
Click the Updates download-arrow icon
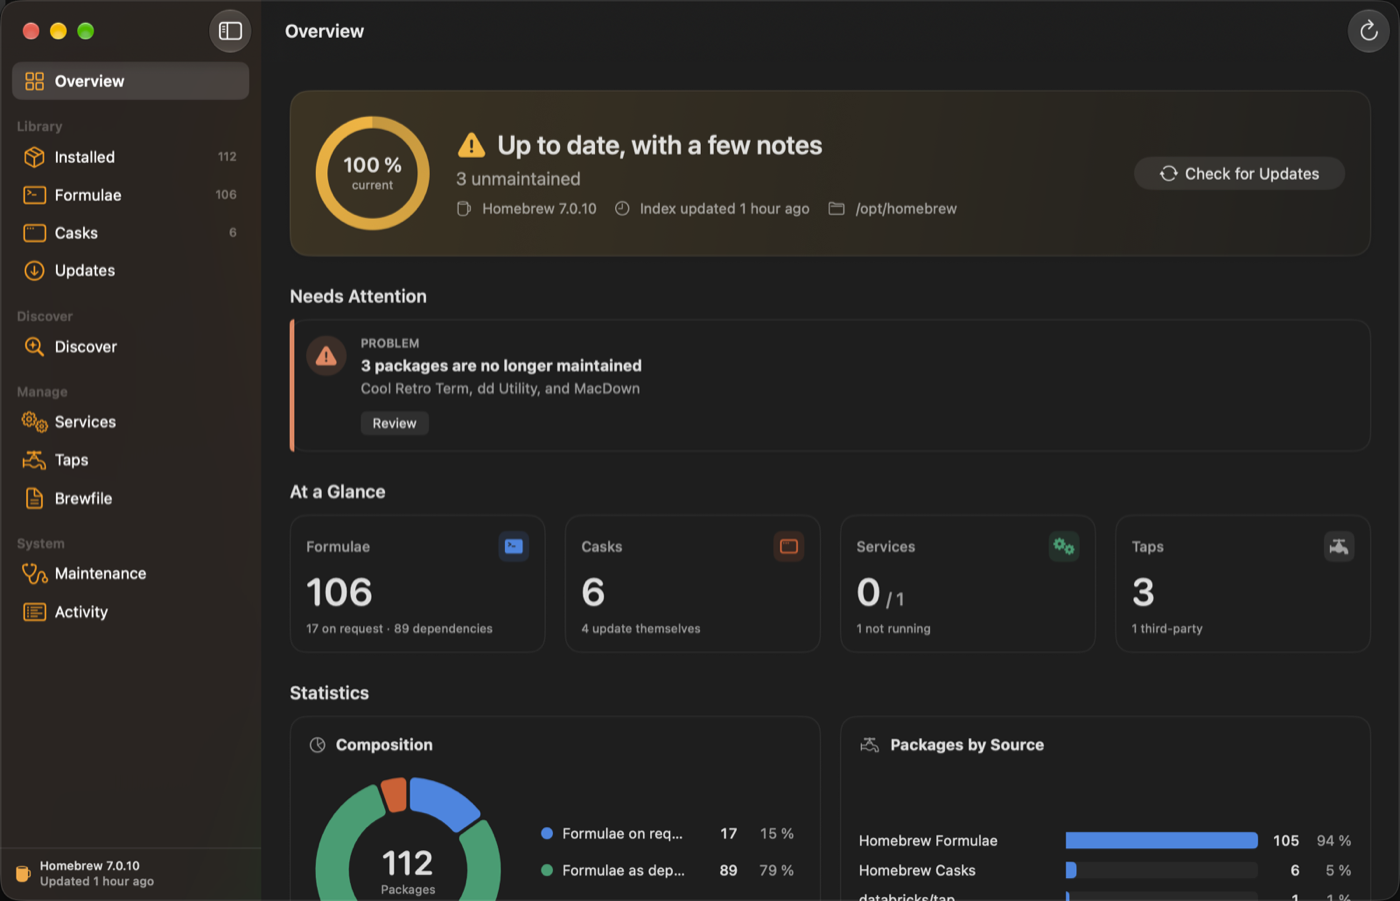coord(34,270)
